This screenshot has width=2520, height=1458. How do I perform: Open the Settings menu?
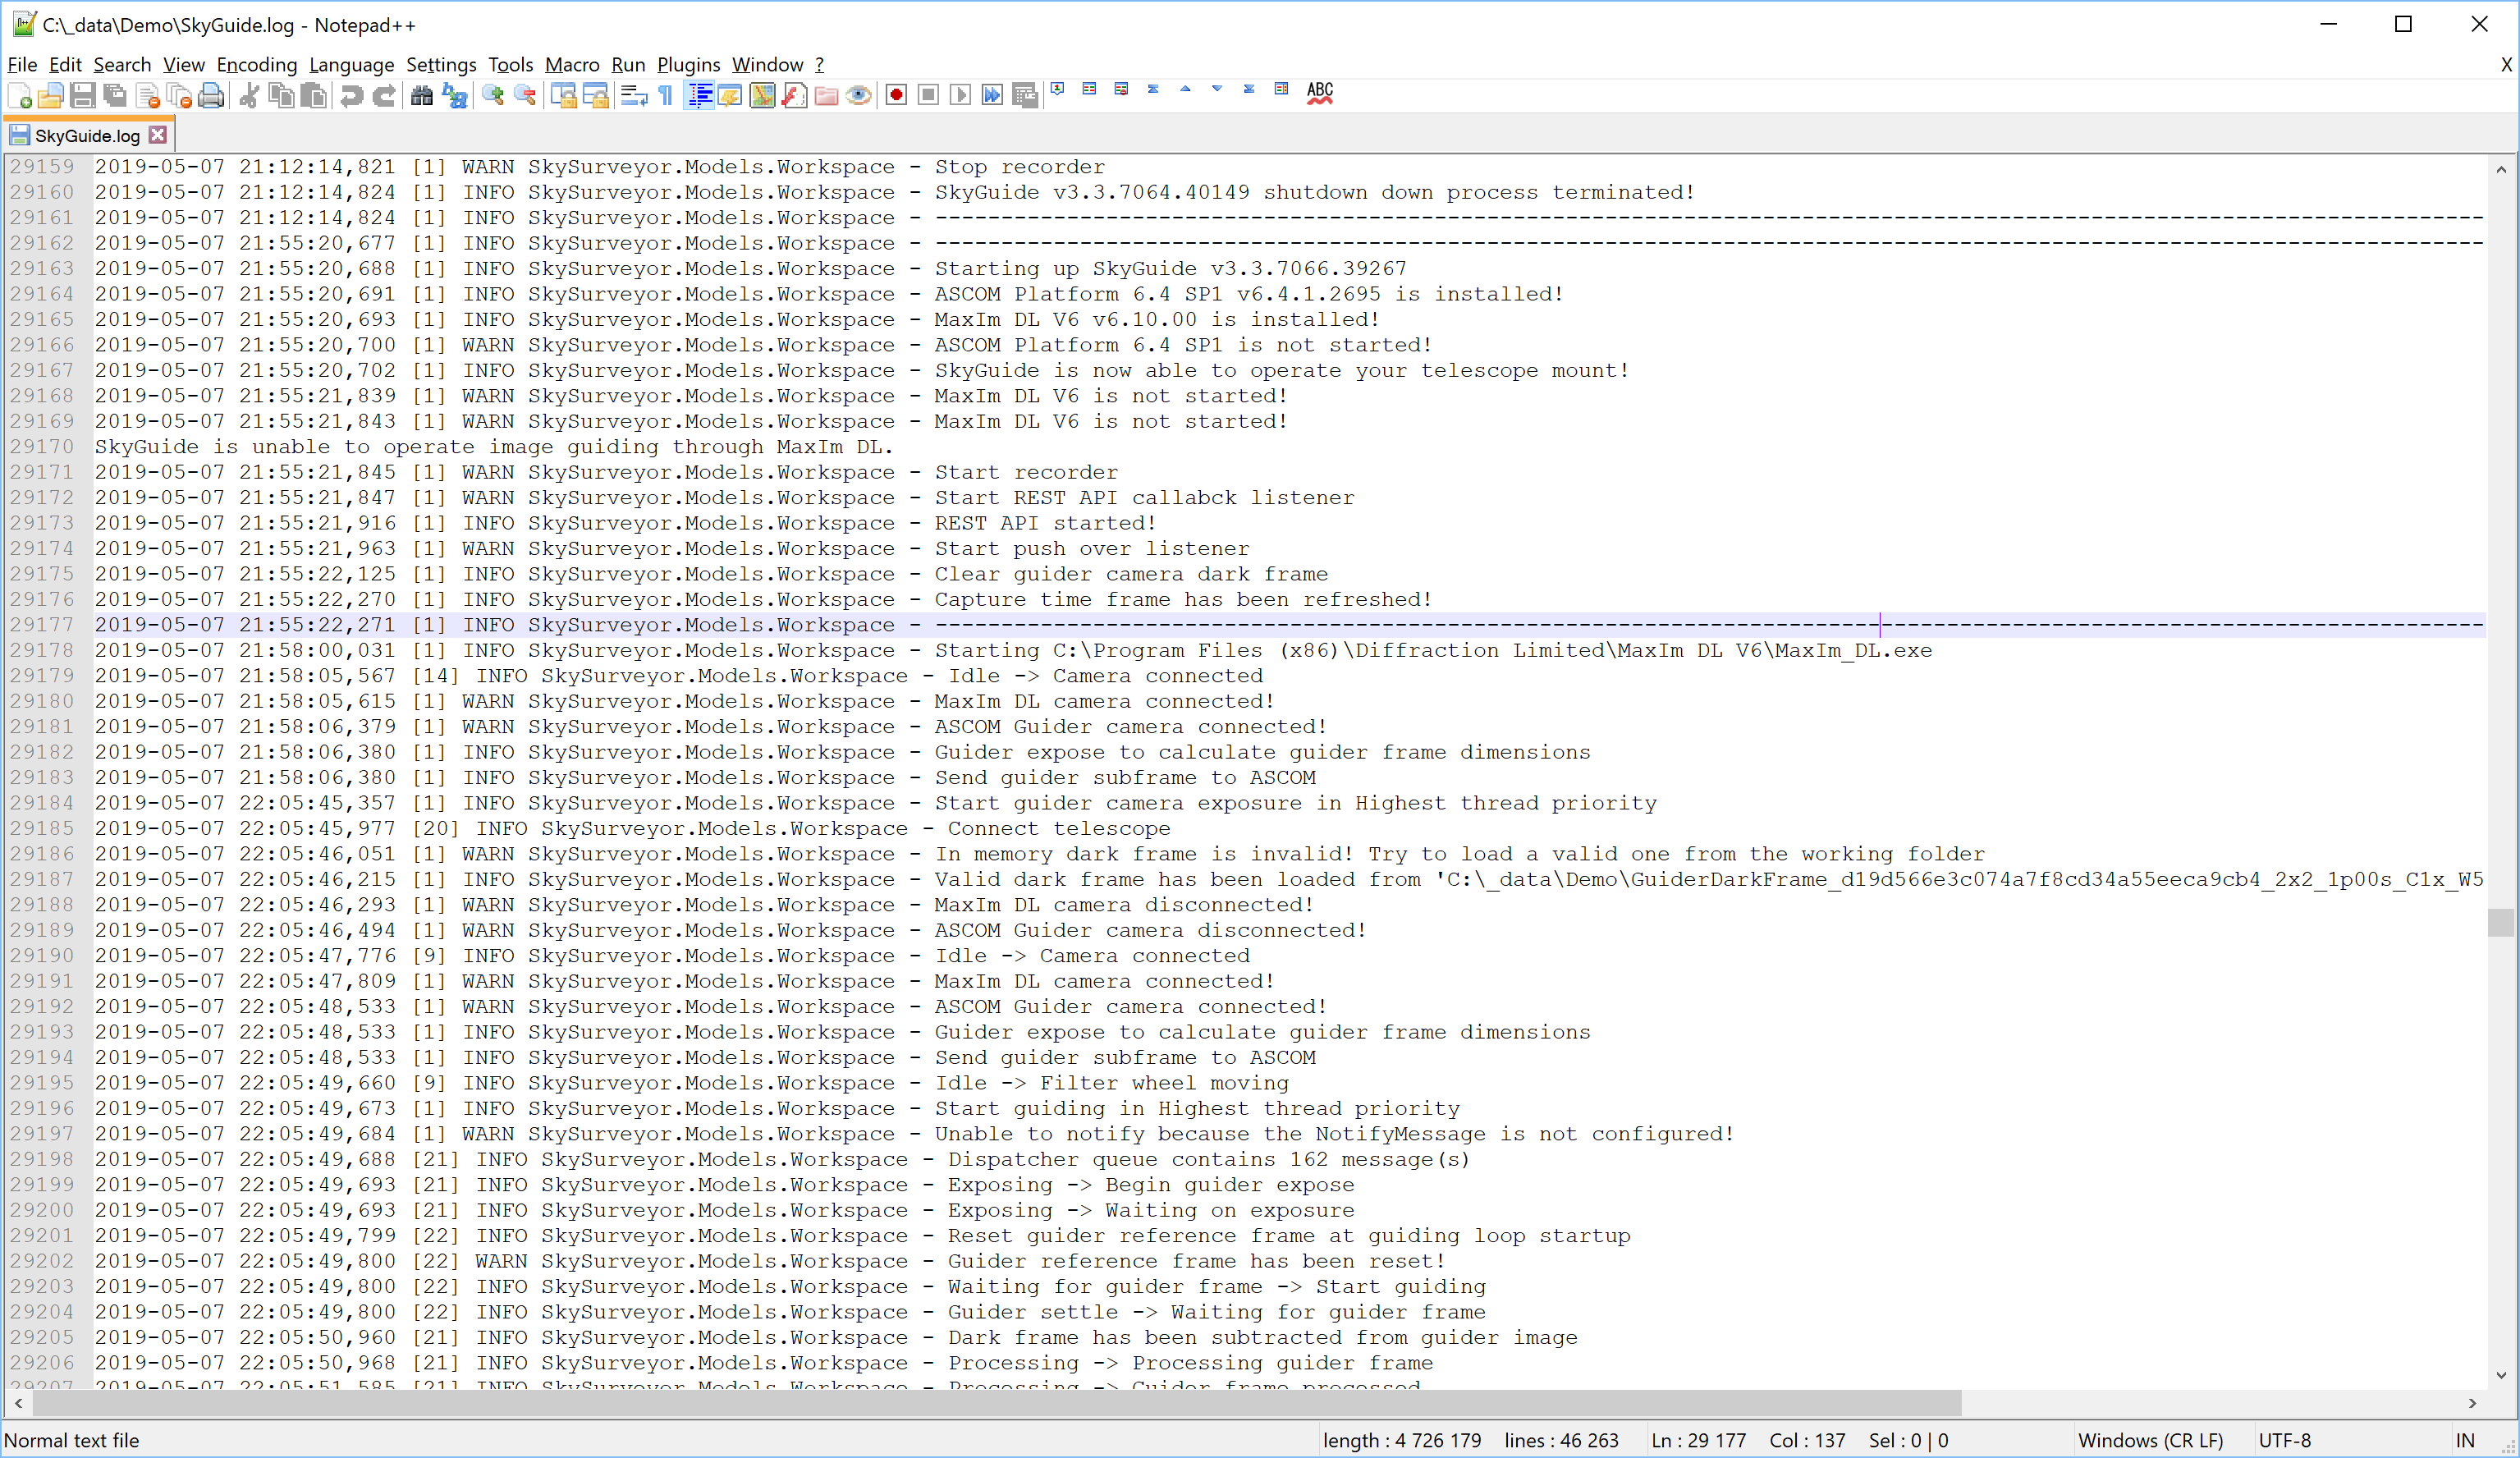click(441, 65)
